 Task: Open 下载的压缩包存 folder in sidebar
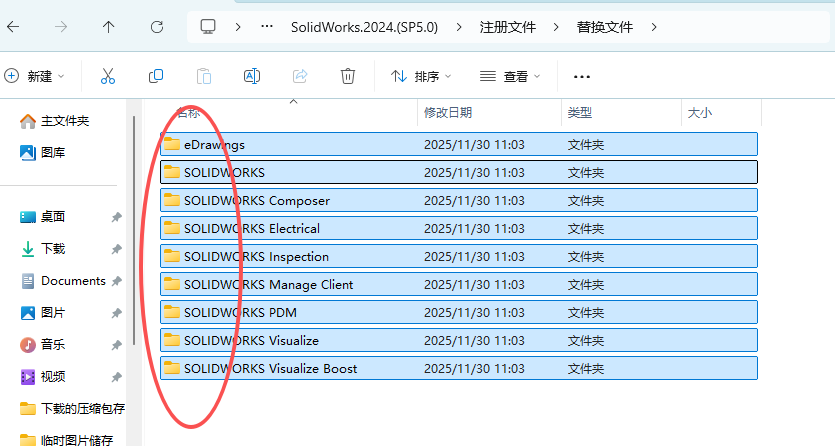[x=72, y=409]
